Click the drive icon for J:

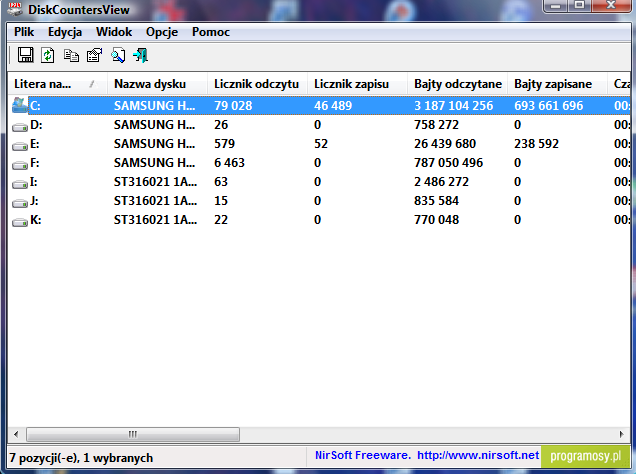[19, 203]
